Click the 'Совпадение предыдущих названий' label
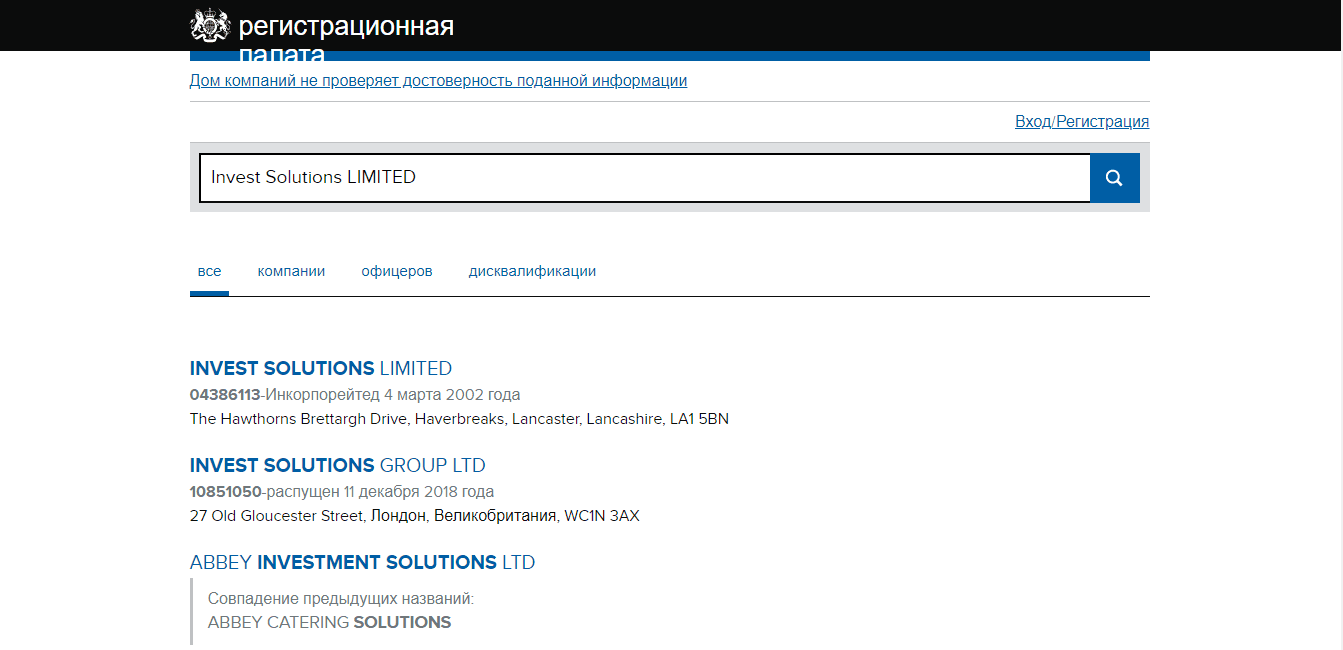The image size is (1343, 650). pyautogui.click(x=340, y=598)
